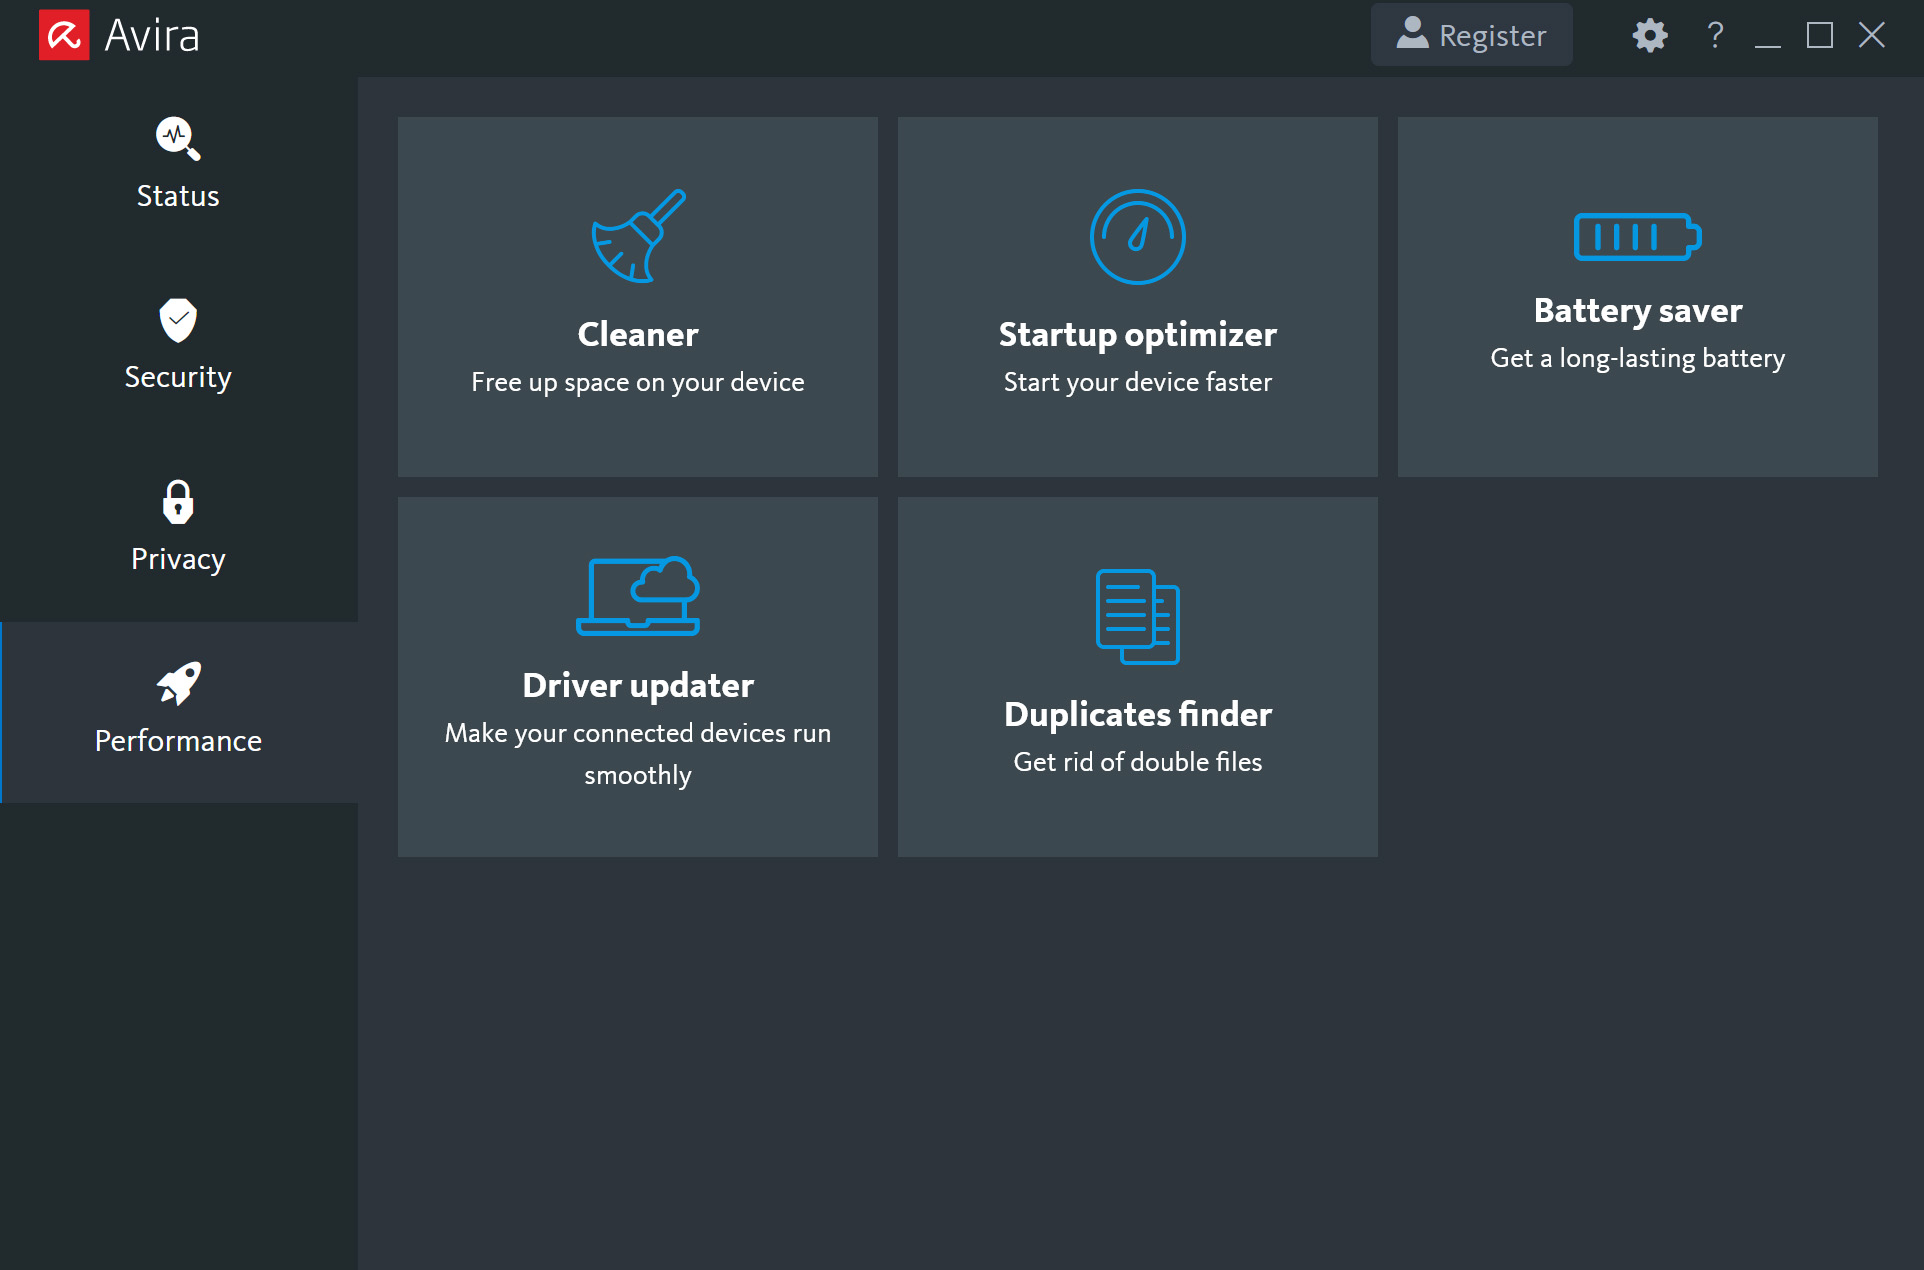Switch to the Performance tab label
Screen dimensions: 1924x1270
tap(178, 741)
